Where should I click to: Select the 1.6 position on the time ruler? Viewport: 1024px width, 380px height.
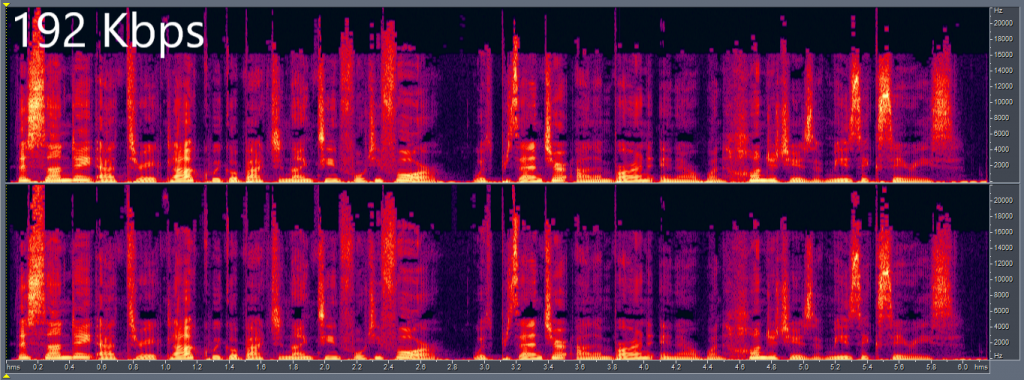[x=261, y=367]
